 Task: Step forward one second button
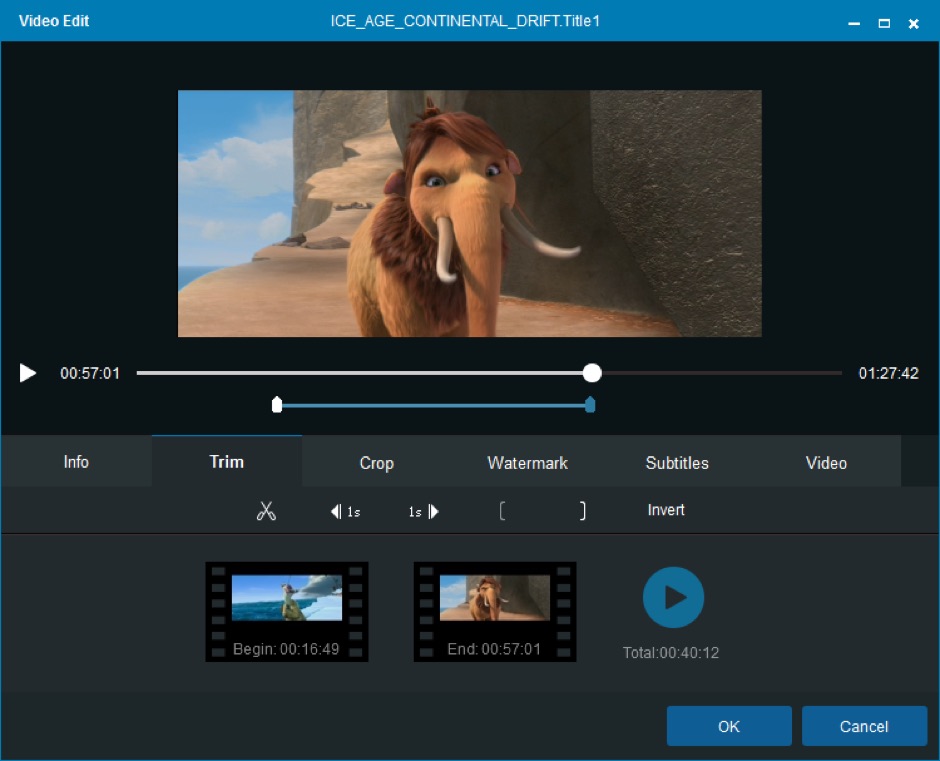pyautogui.click(x=424, y=512)
